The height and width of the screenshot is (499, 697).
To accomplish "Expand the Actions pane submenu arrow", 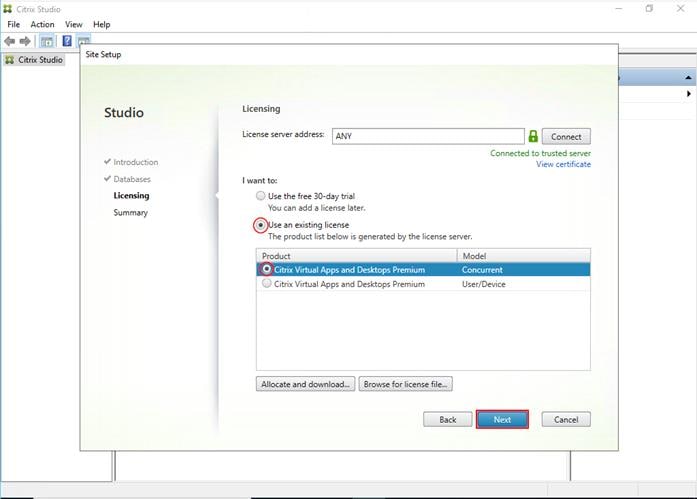I will click(689, 94).
